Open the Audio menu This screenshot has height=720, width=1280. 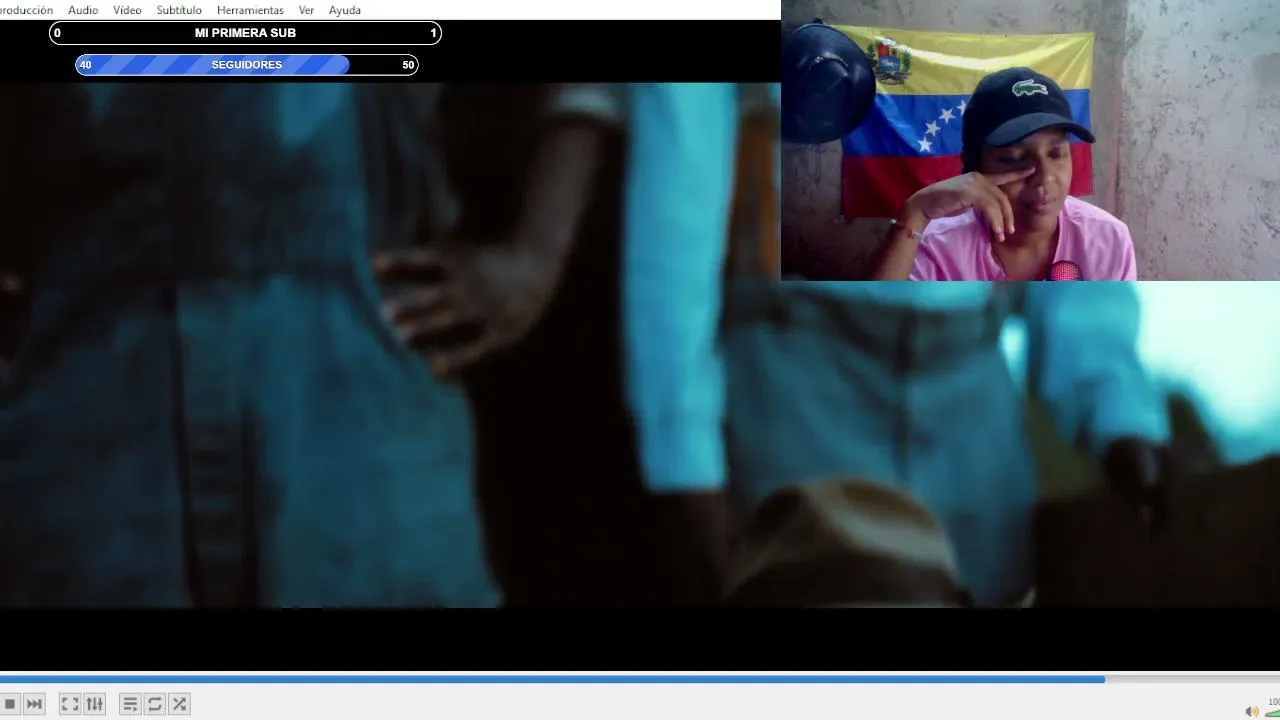(83, 10)
